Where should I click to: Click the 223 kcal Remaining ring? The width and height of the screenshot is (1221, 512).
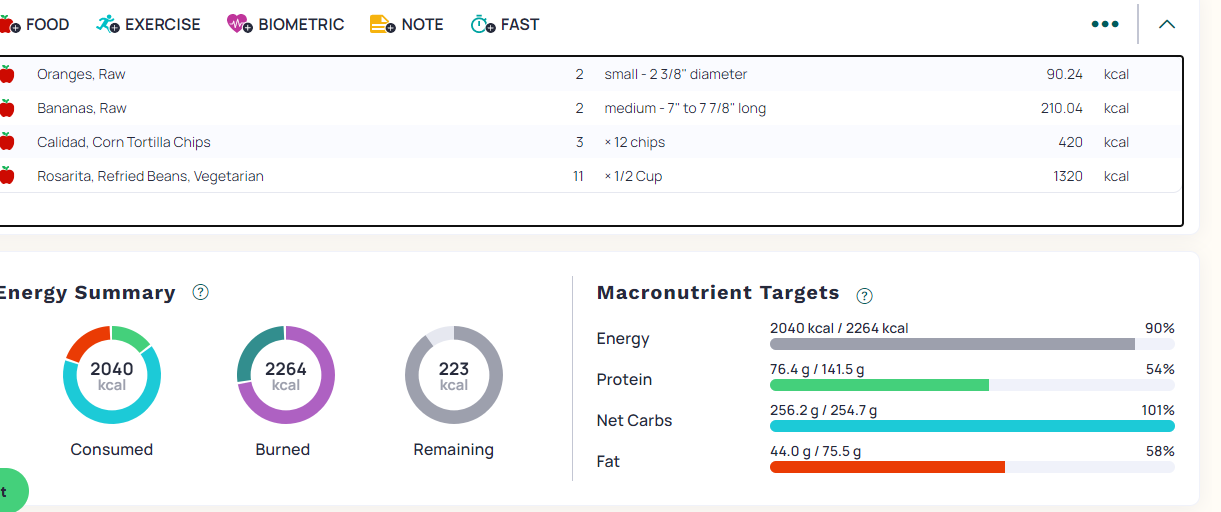[x=454, y=375]
